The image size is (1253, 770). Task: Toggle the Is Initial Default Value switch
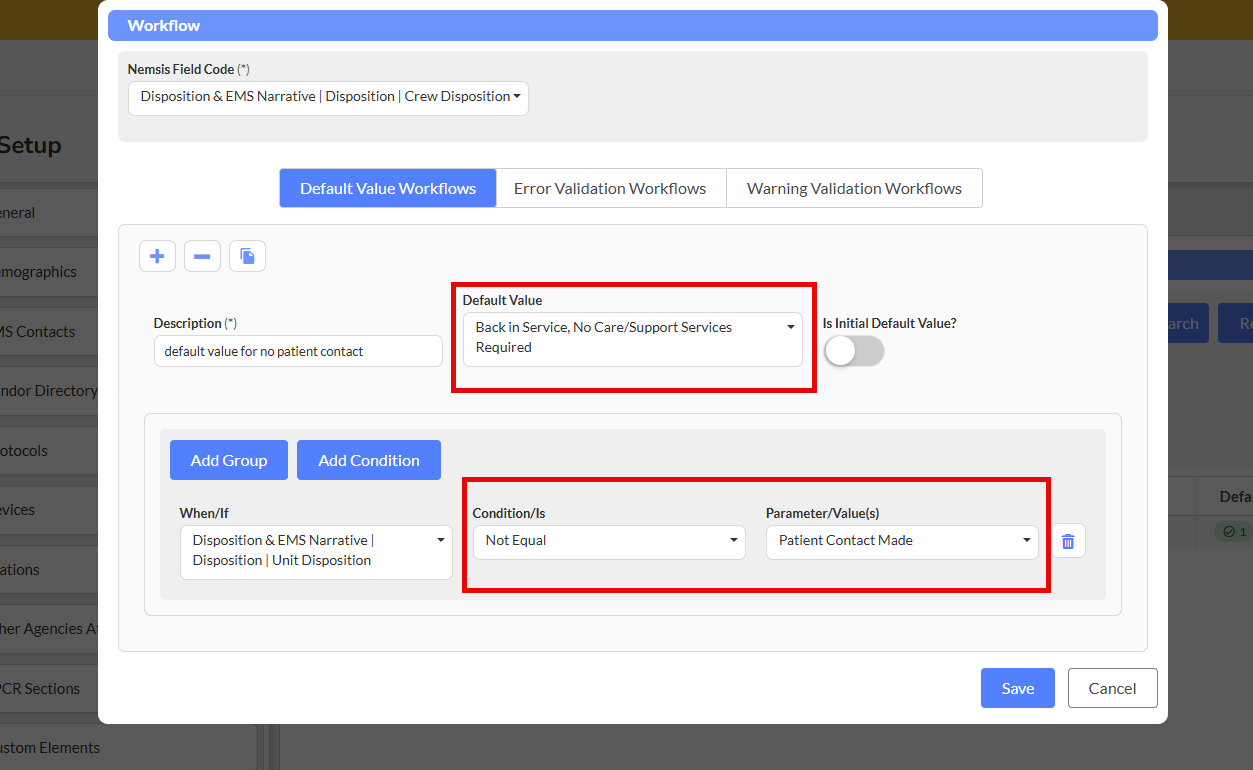853,351
